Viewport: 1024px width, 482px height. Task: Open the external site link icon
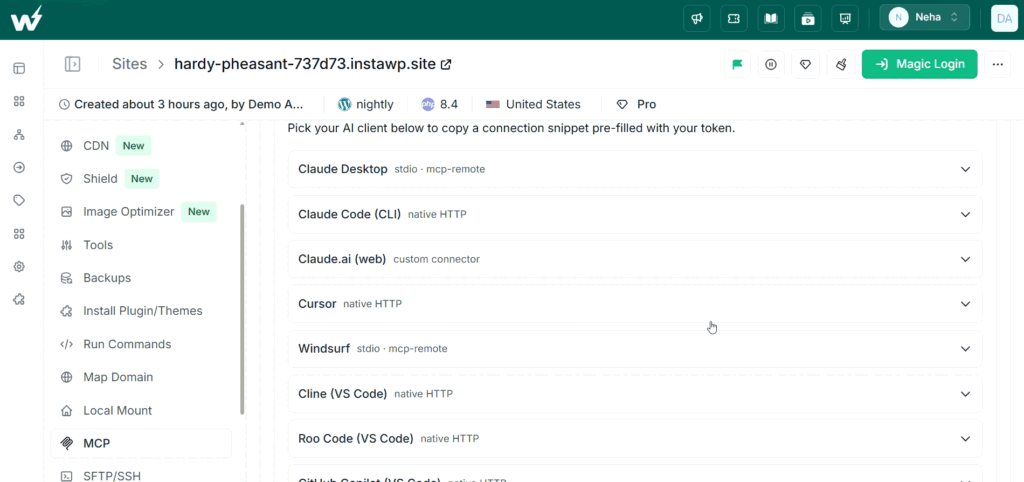(x=447, y=64)
